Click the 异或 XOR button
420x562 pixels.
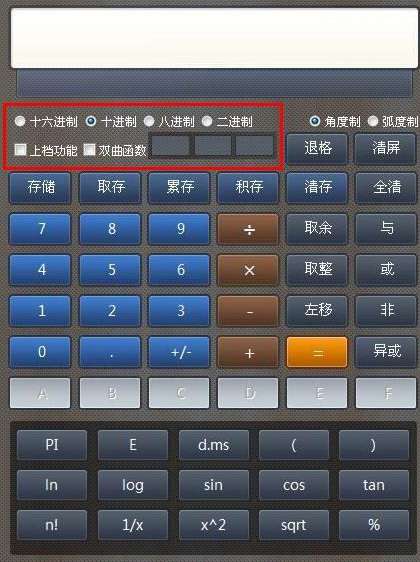click(x=386, y=352)
